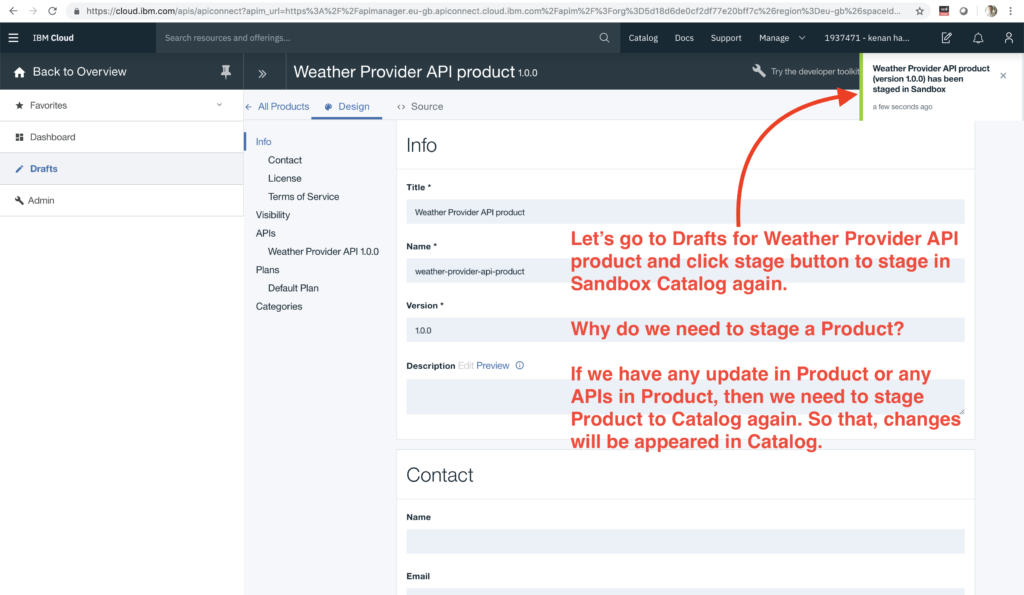Screen dimensions: 1024x595
Task: Open Support in the top bar
Action: [x=726, y=38]
